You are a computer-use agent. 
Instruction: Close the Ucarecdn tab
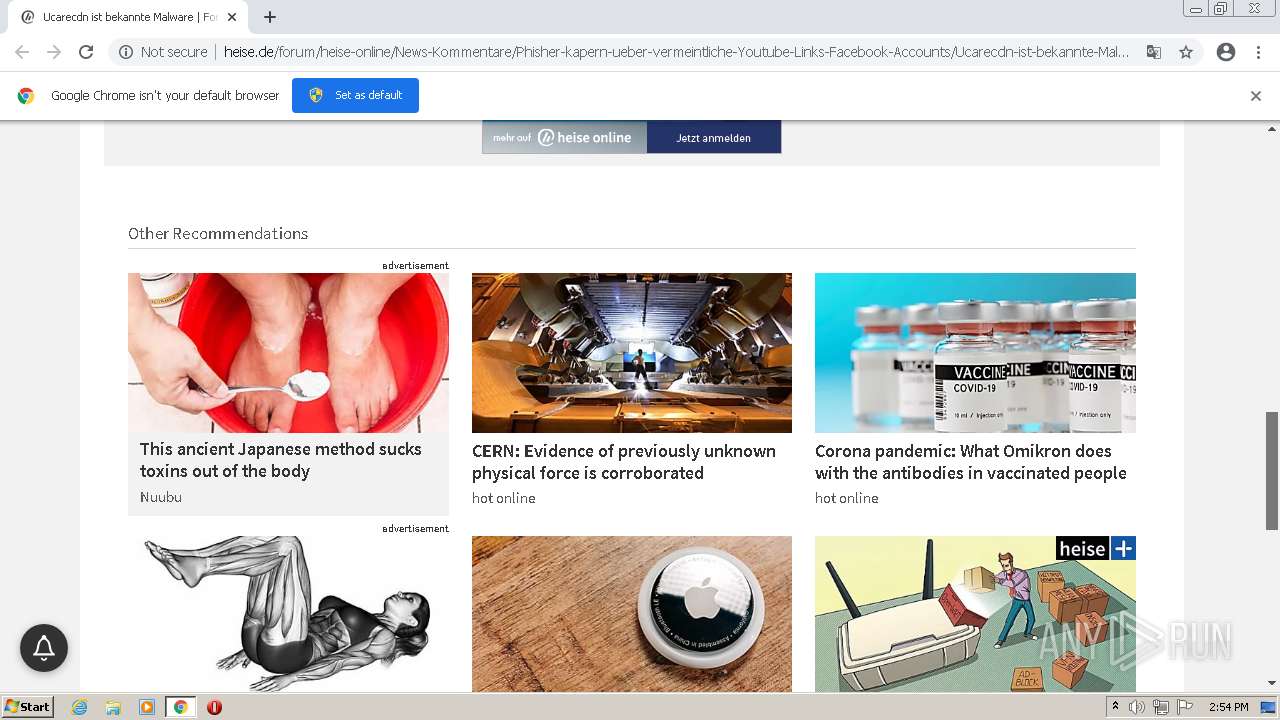pyautogui.click(x=232, y=17)
